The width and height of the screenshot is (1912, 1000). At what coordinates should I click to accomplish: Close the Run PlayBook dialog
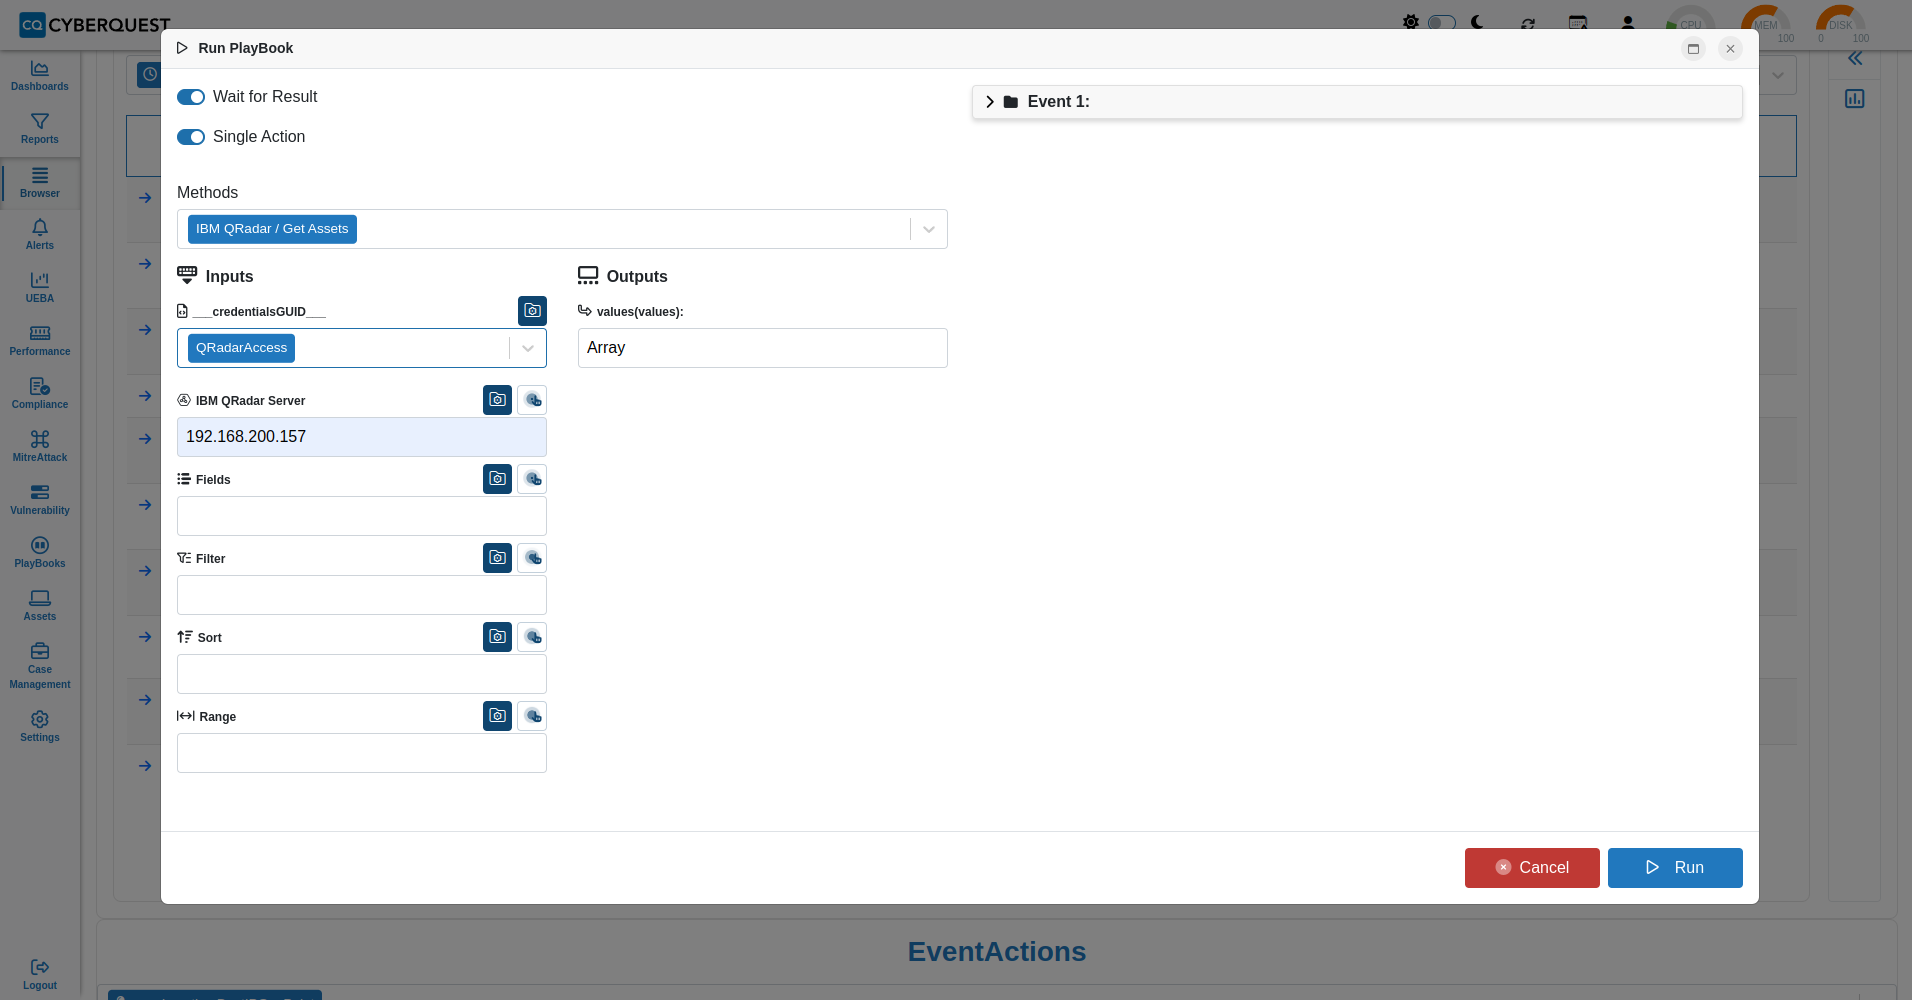pyautogui.click(x=1730, y=49)
